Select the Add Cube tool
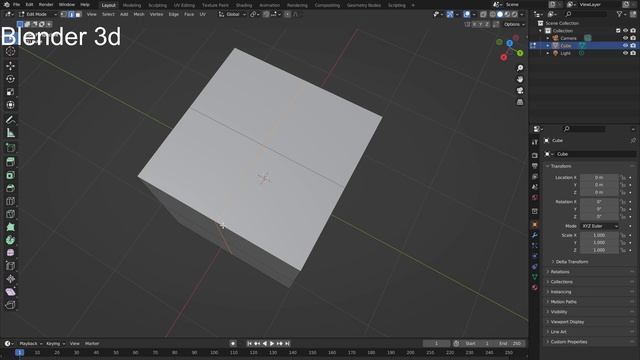Screen dimensions: 640x360 pyautogui.click(x=11, y=148)
